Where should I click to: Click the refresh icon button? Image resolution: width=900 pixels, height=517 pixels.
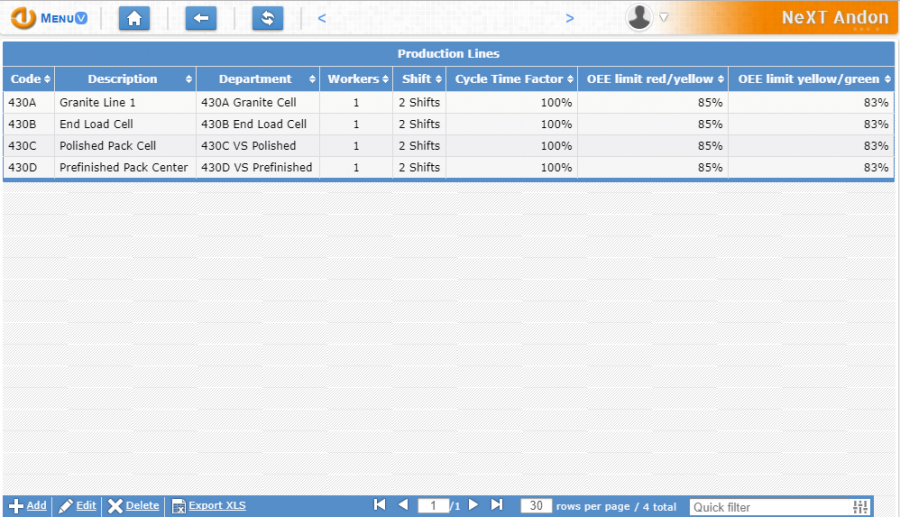267,18
